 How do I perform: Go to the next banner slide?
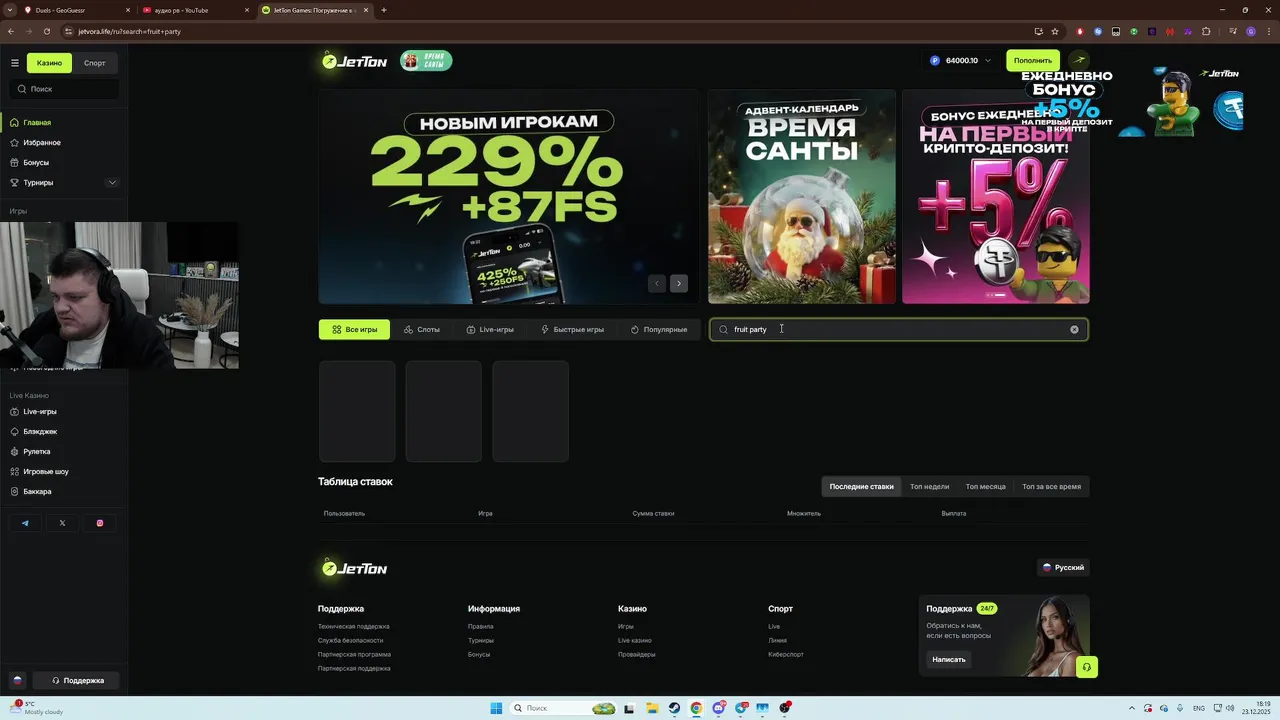679,283
